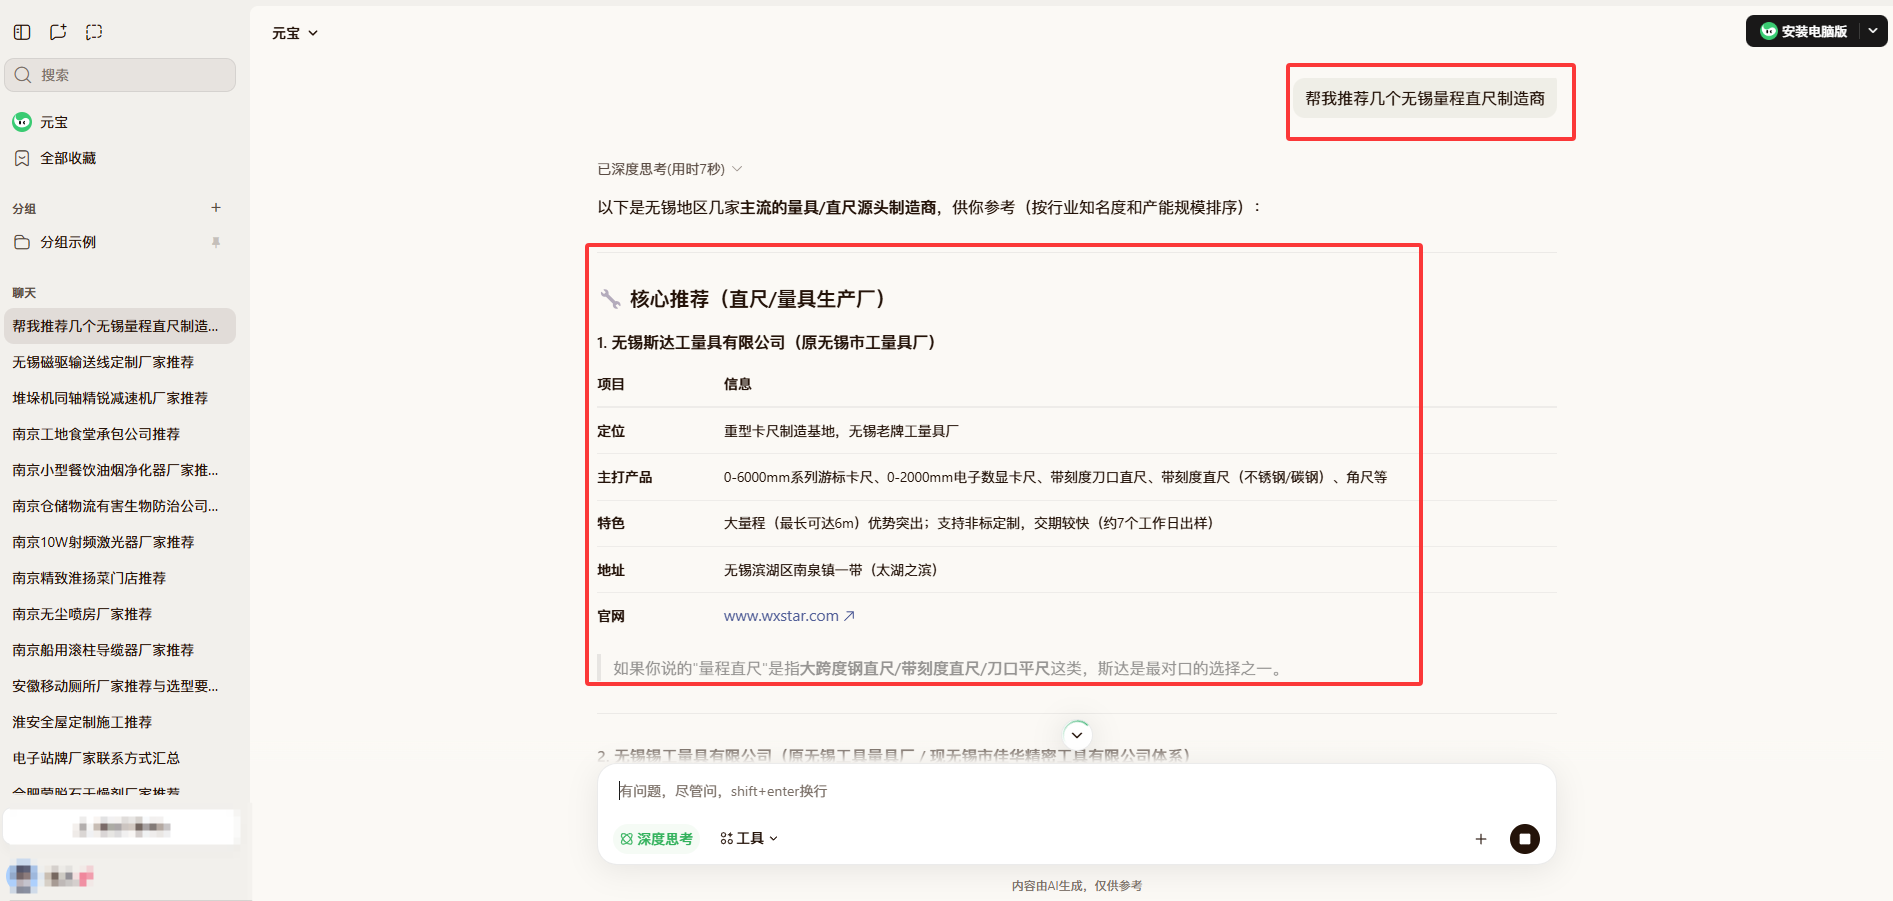Expand the arrow beside 安装电脑版
Screen dimensions: 1893x901
(x=1873, y=31)
